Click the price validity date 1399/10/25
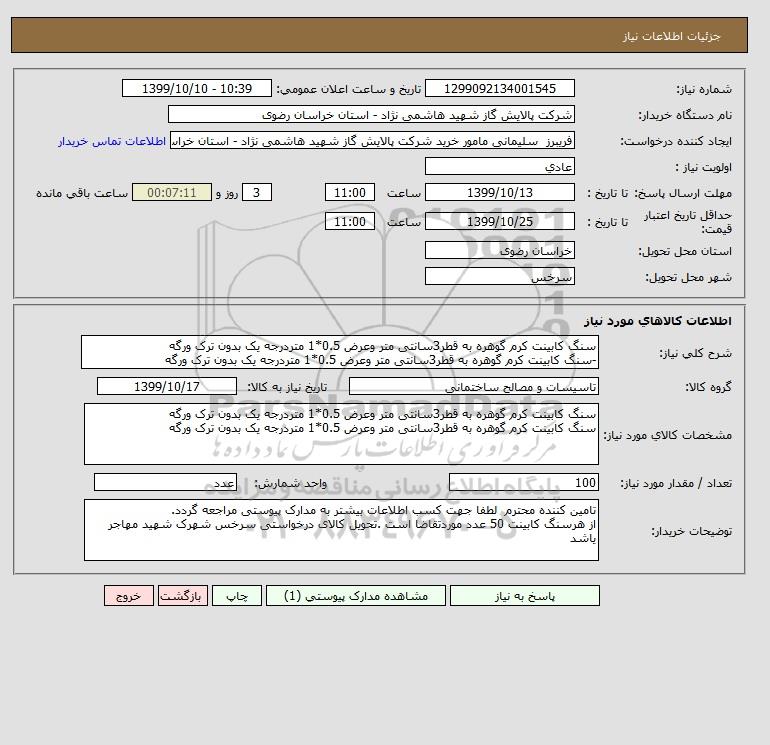Image resolution: width=770 pixels, height=745 pixels. [499, 221]
